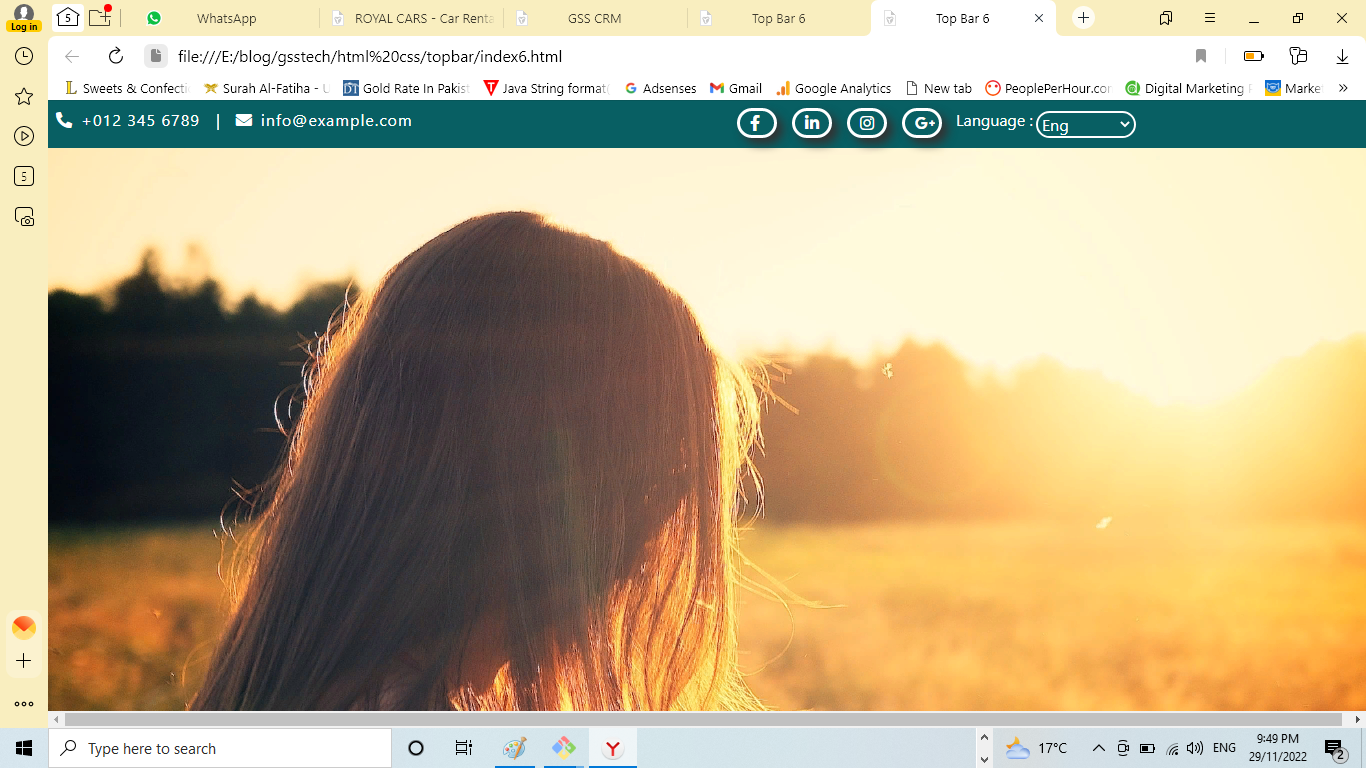Image resolution: width=1366 pixels, height=768 pixels.
Task: Open the screenshot camera icon in sidebar
Action: (24, 216)
